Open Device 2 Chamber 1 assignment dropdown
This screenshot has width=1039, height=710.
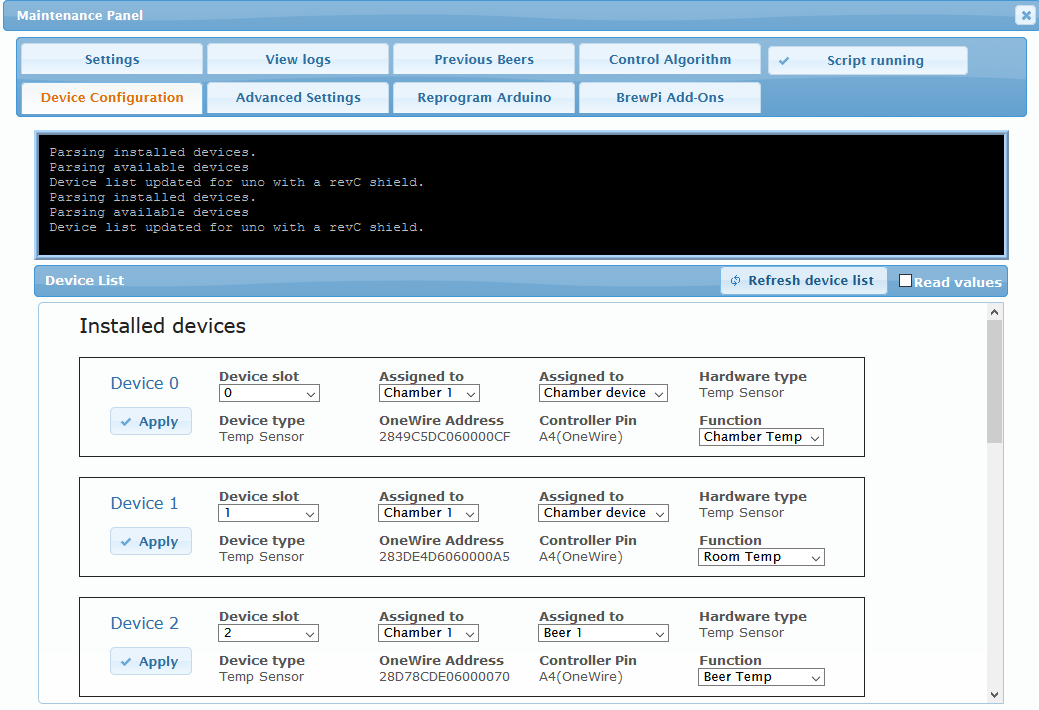point(429,633)
